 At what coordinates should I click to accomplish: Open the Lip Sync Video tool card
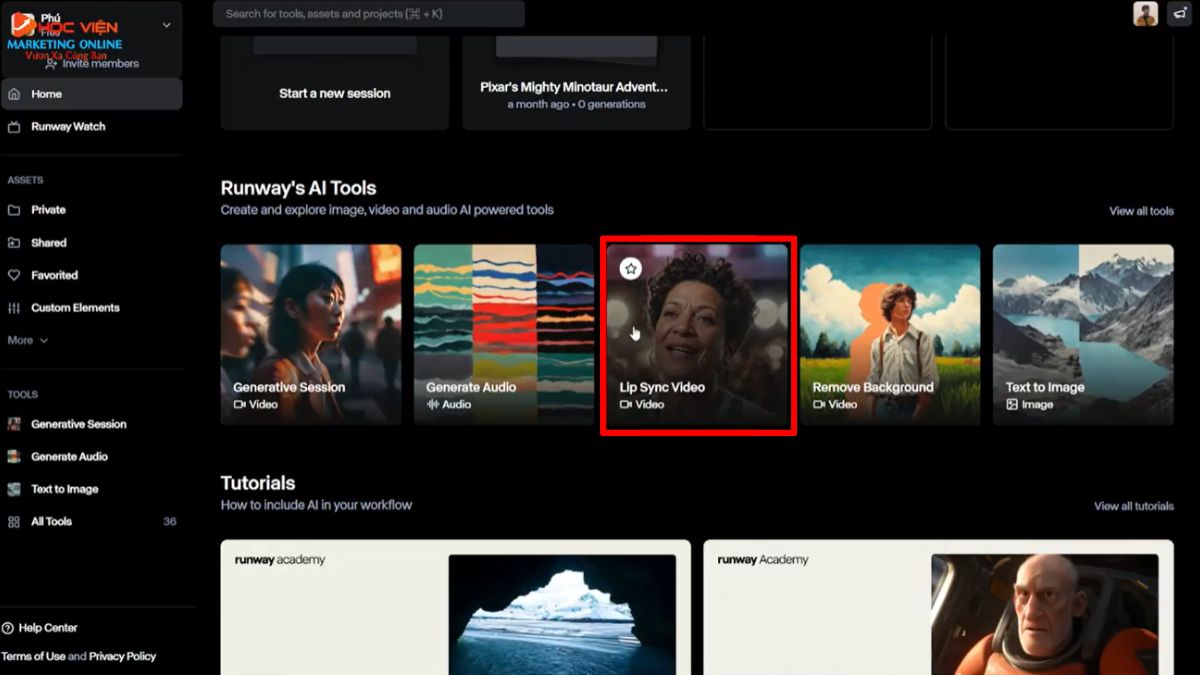coord(697,335)
